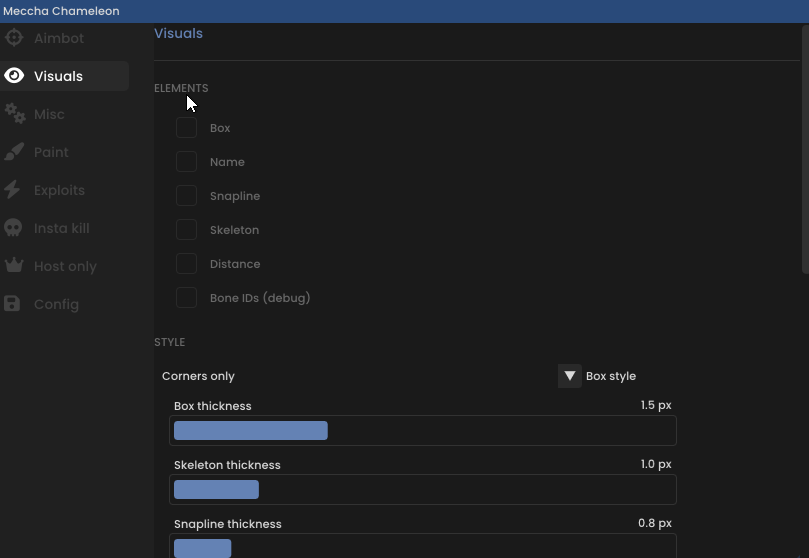Click the Config save disk icon

[12, 304]
